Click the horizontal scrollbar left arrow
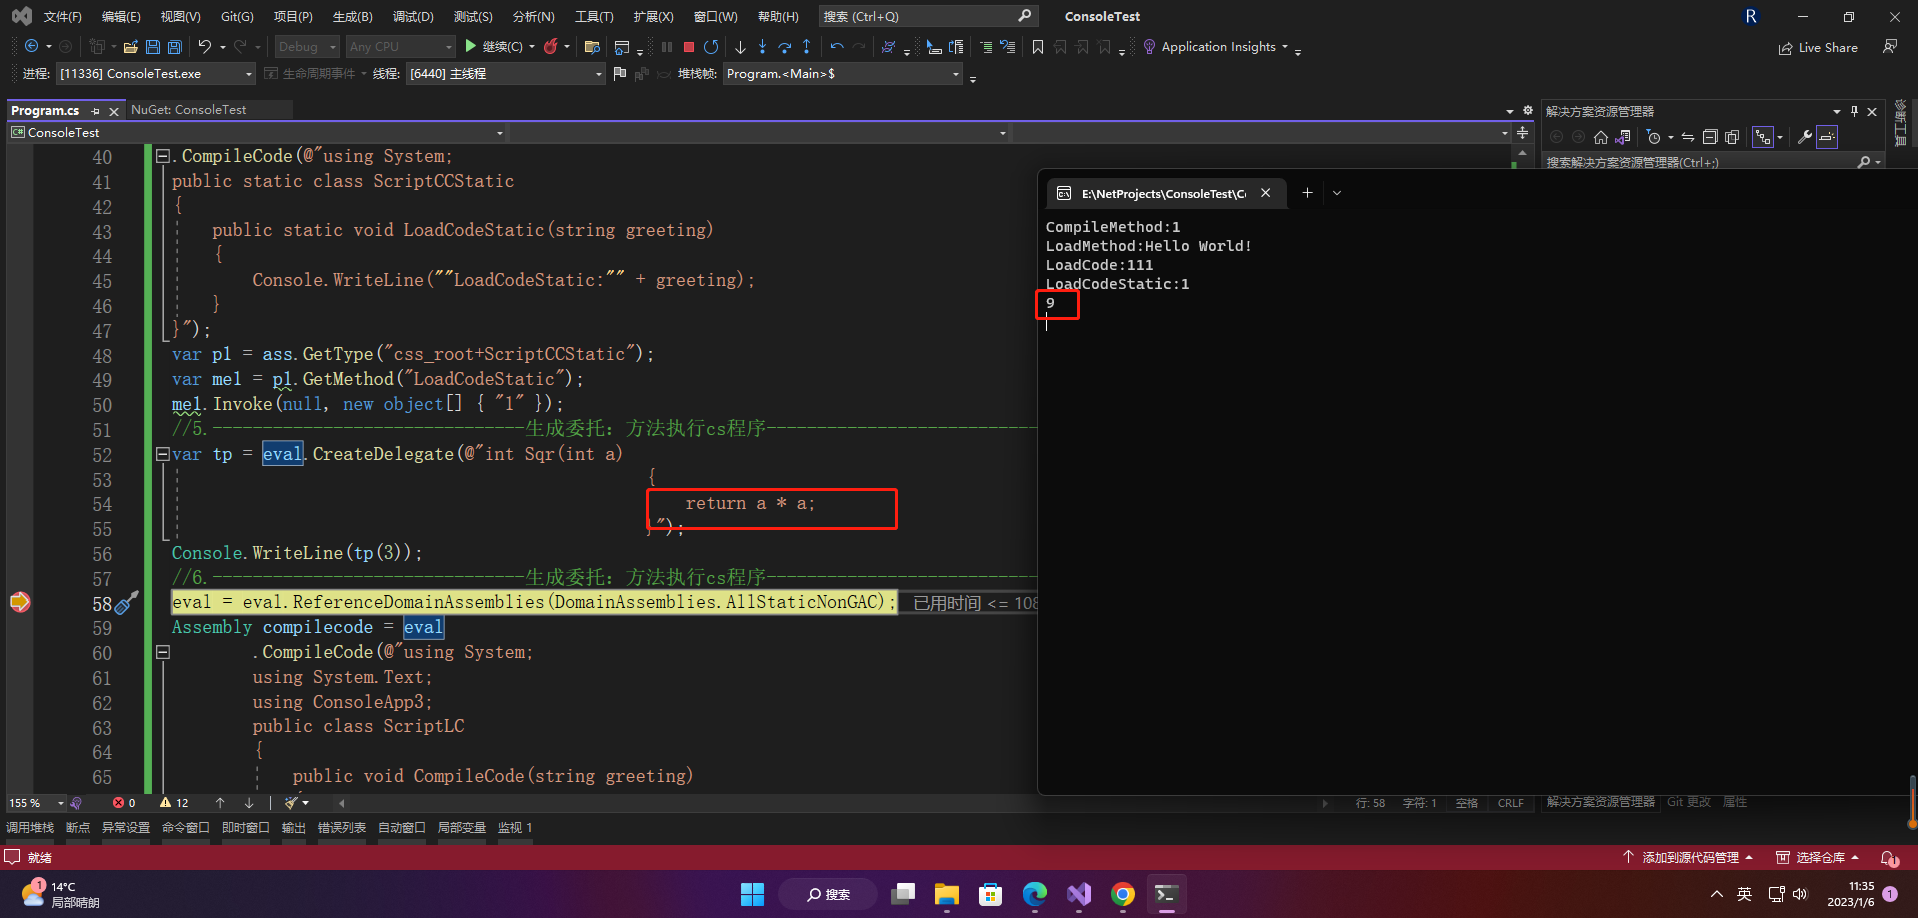 (x=342, y=803)
